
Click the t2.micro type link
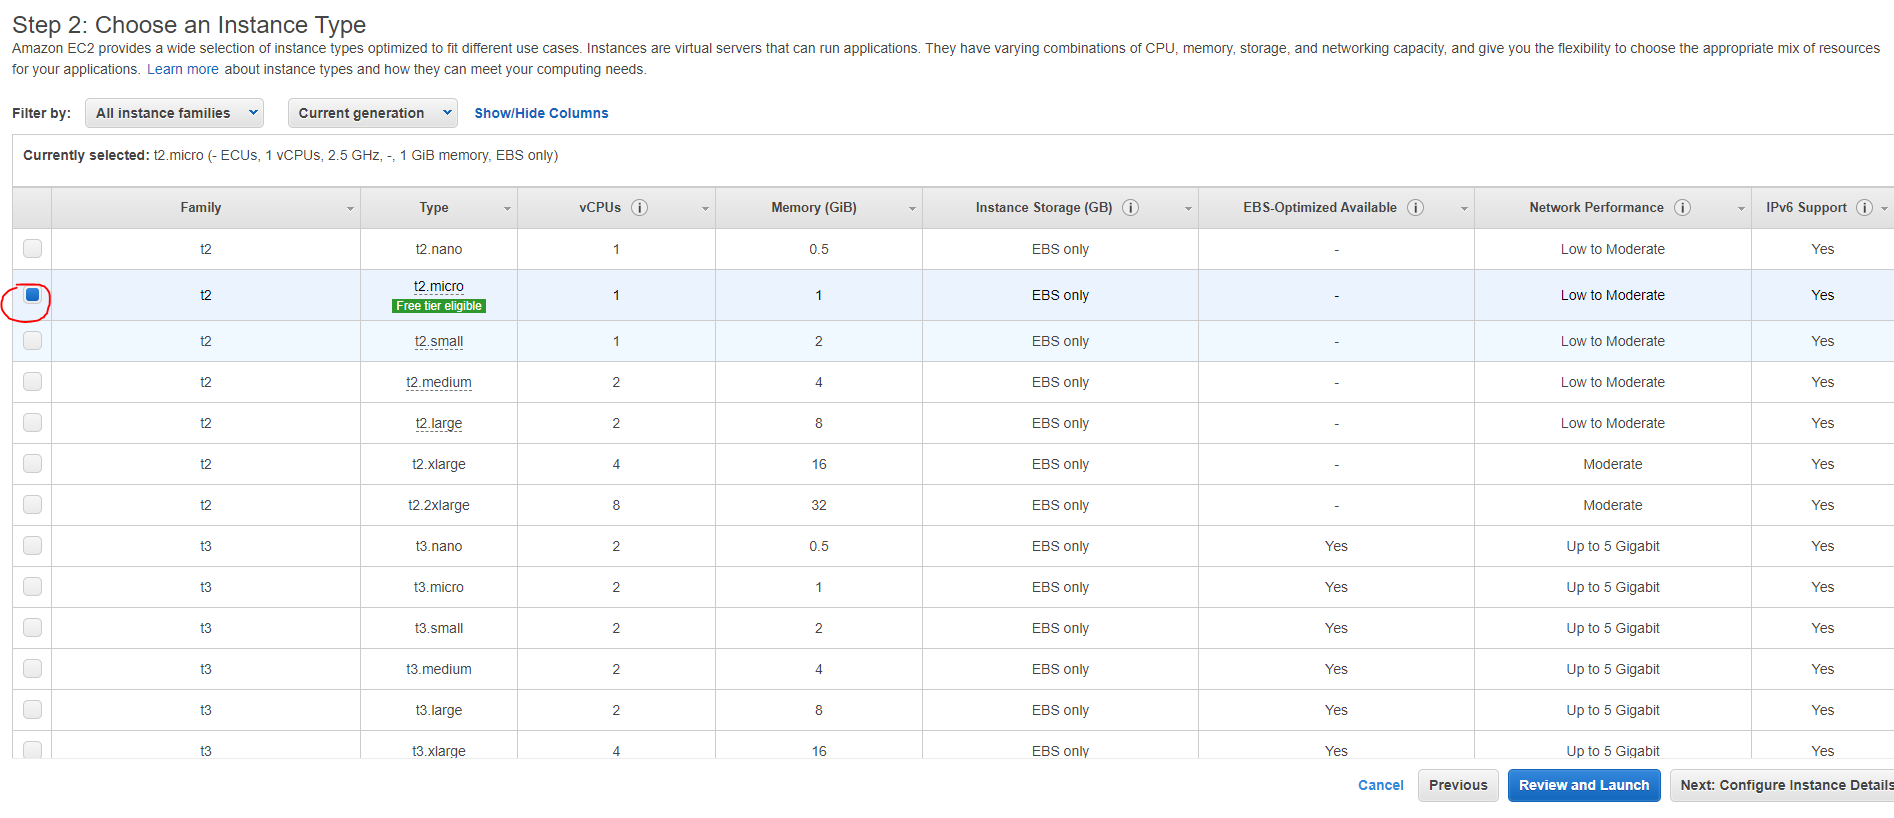click(x=439, y=286)
